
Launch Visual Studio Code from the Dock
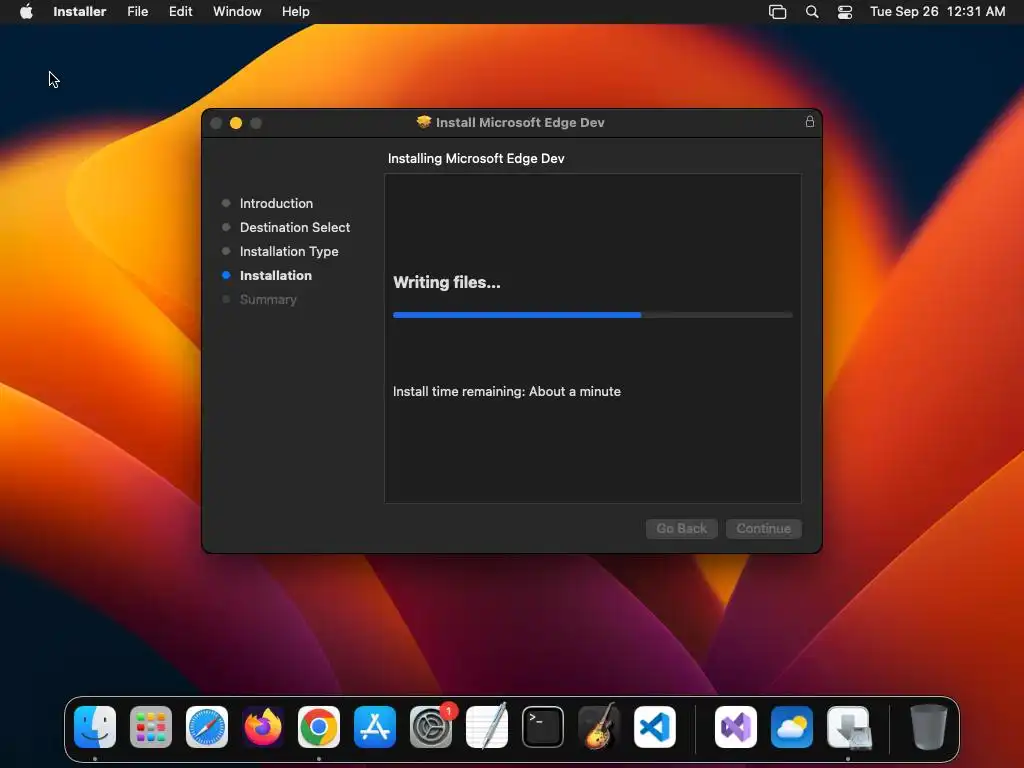click(655, 727)
